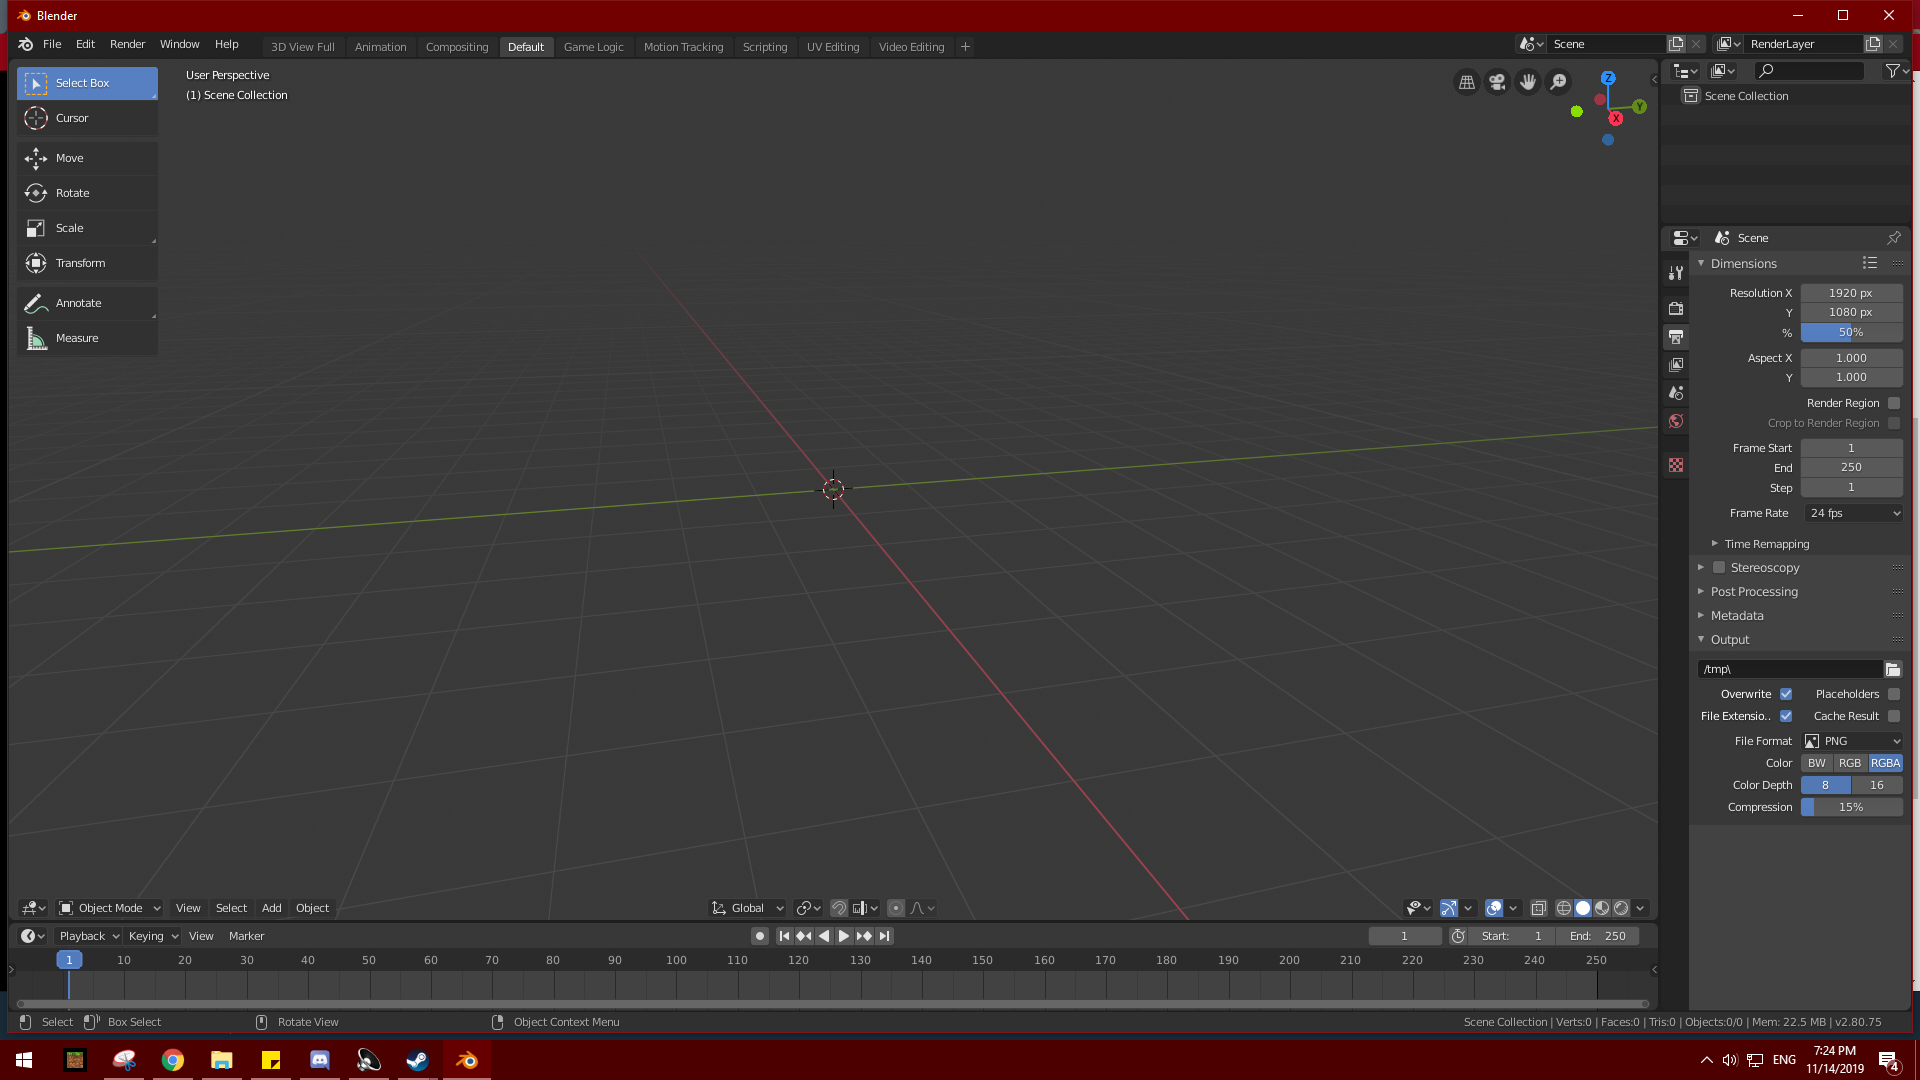
Task: Open the File Format PNG dropdown
Action: point(1853,741)
